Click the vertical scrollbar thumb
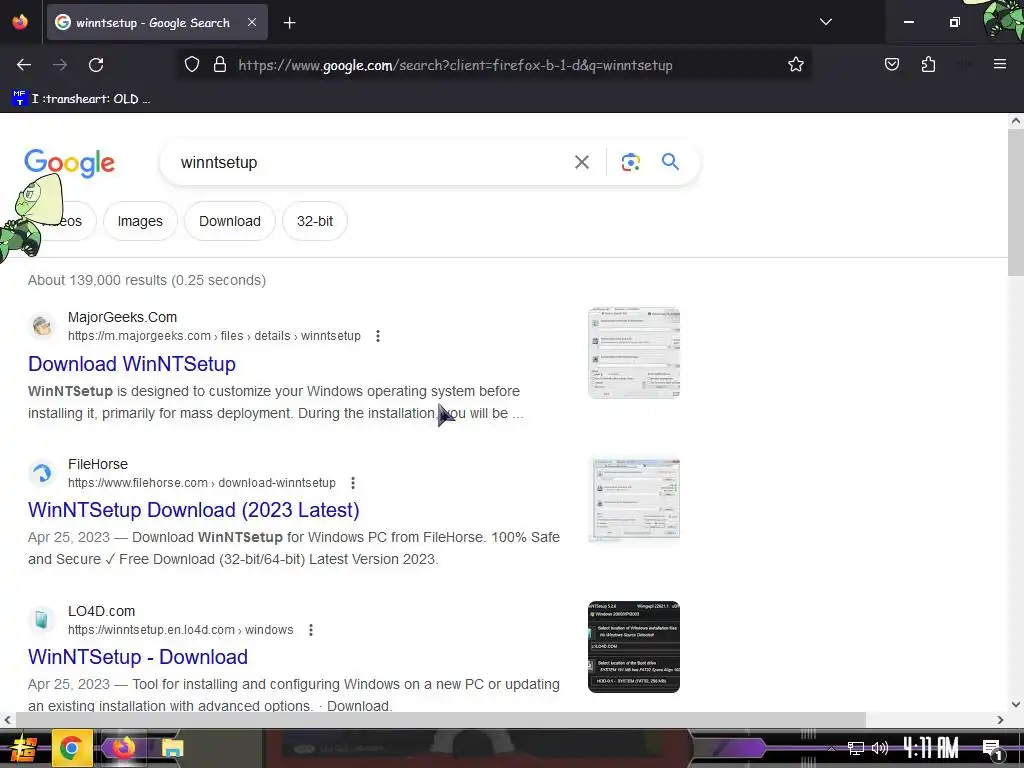This screenshot has width=1024, height=768. point(1015,202)
